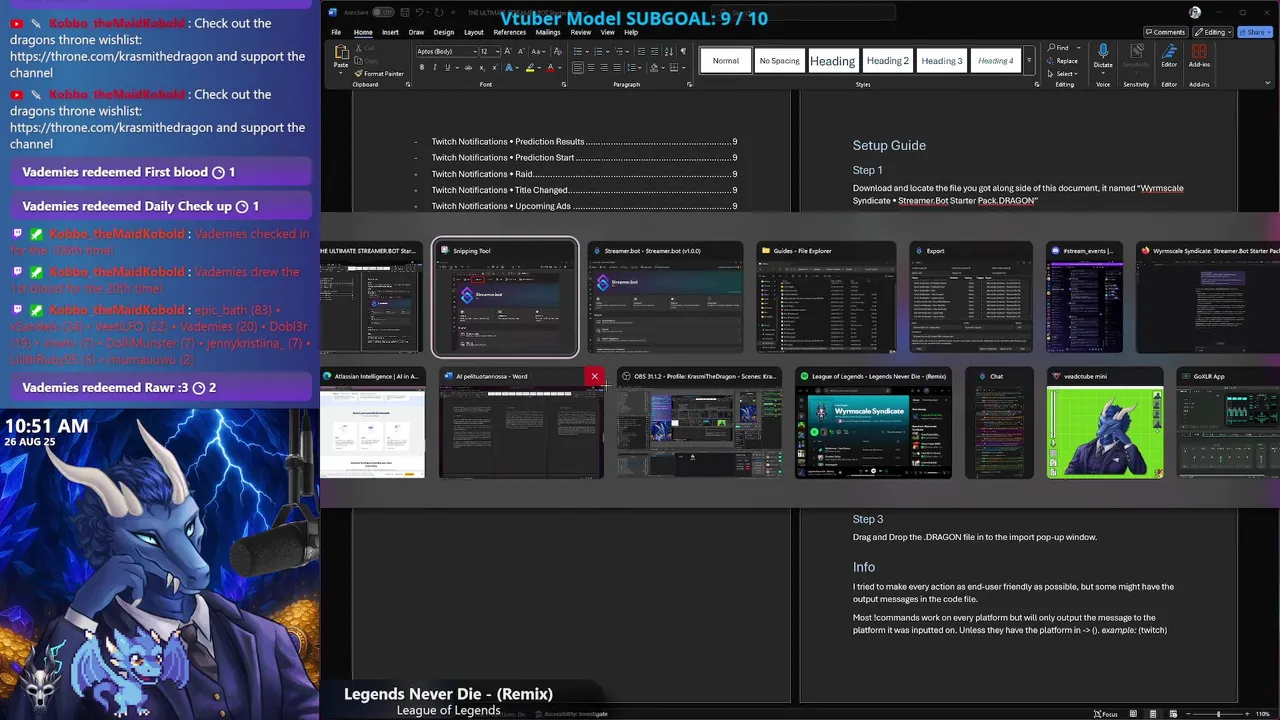1280x720 pixels.
Task: Expand the Styles gallery more arrow
Action: click(x=1029, y=60)
